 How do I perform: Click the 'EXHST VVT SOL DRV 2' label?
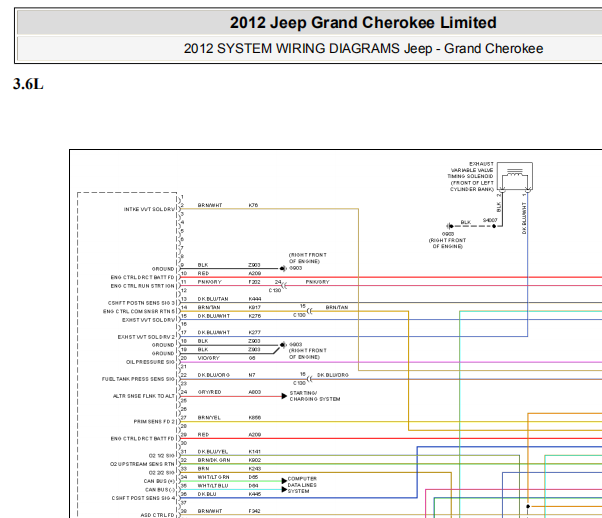click(x=146, y=337)
